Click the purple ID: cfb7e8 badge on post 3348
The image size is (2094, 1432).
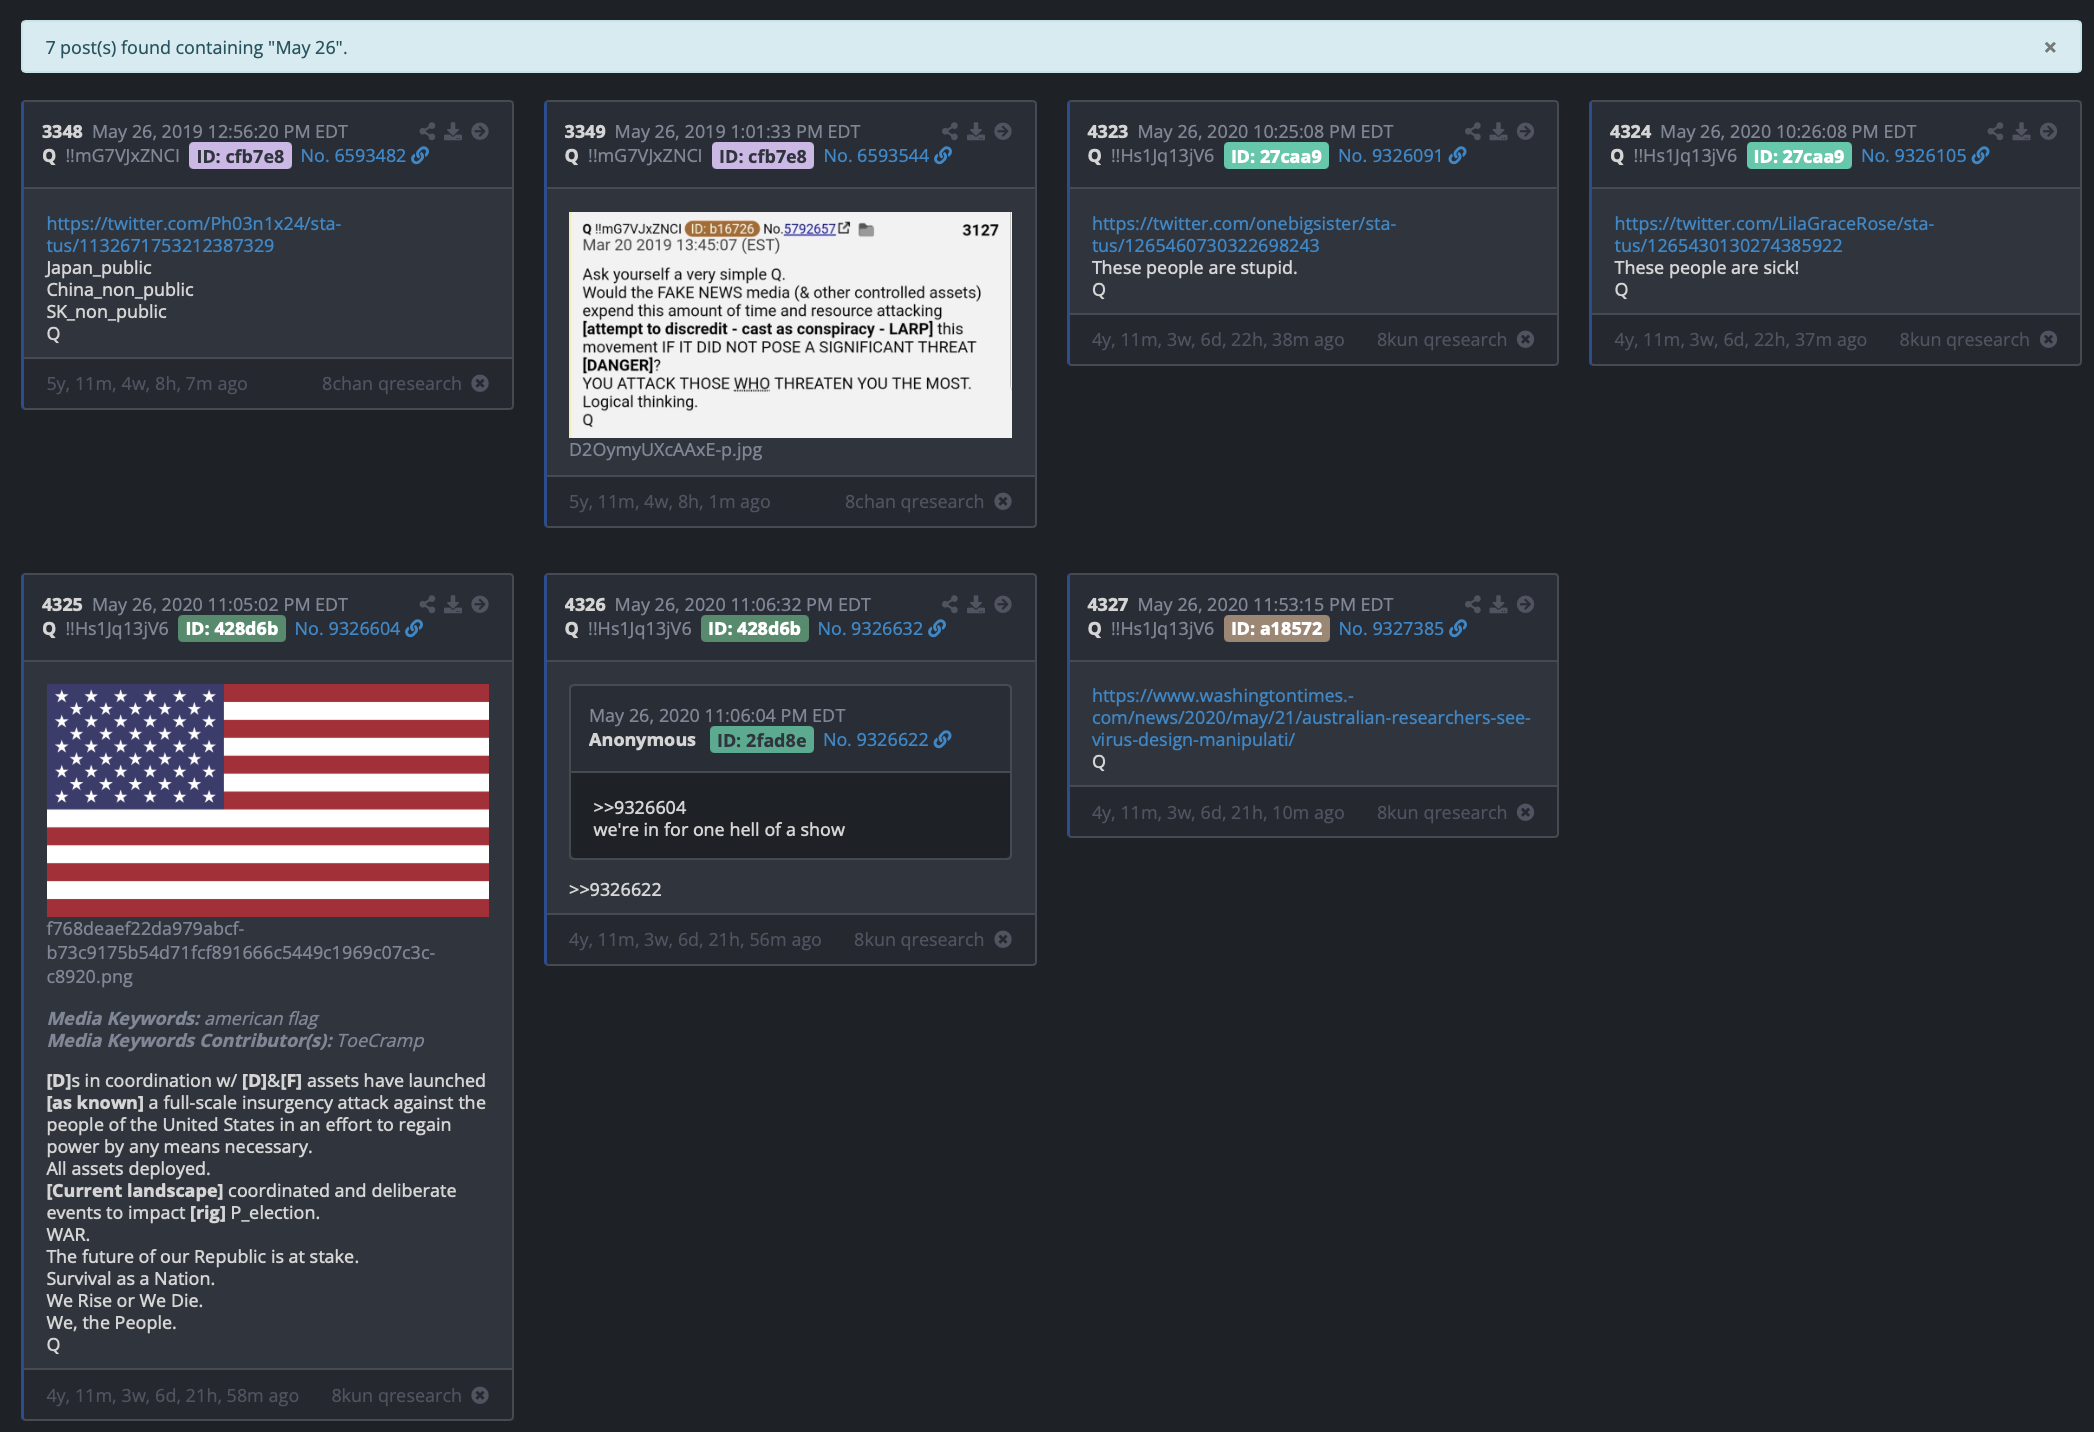click(x=240, y=156)
